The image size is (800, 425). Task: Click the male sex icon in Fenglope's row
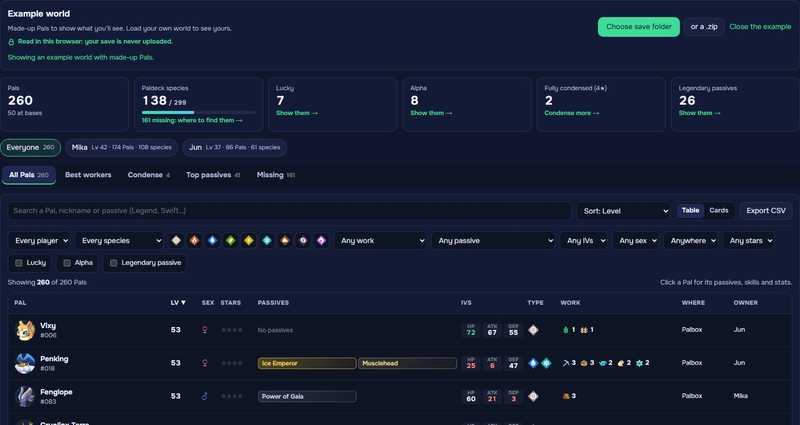point(205,396)
